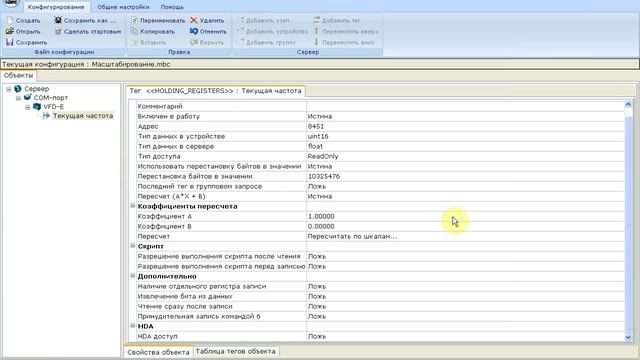Click the Вернуть (Redo) icon
This screenshot has width=640, height=360.
pyautogui.click(x=194, y=42)
